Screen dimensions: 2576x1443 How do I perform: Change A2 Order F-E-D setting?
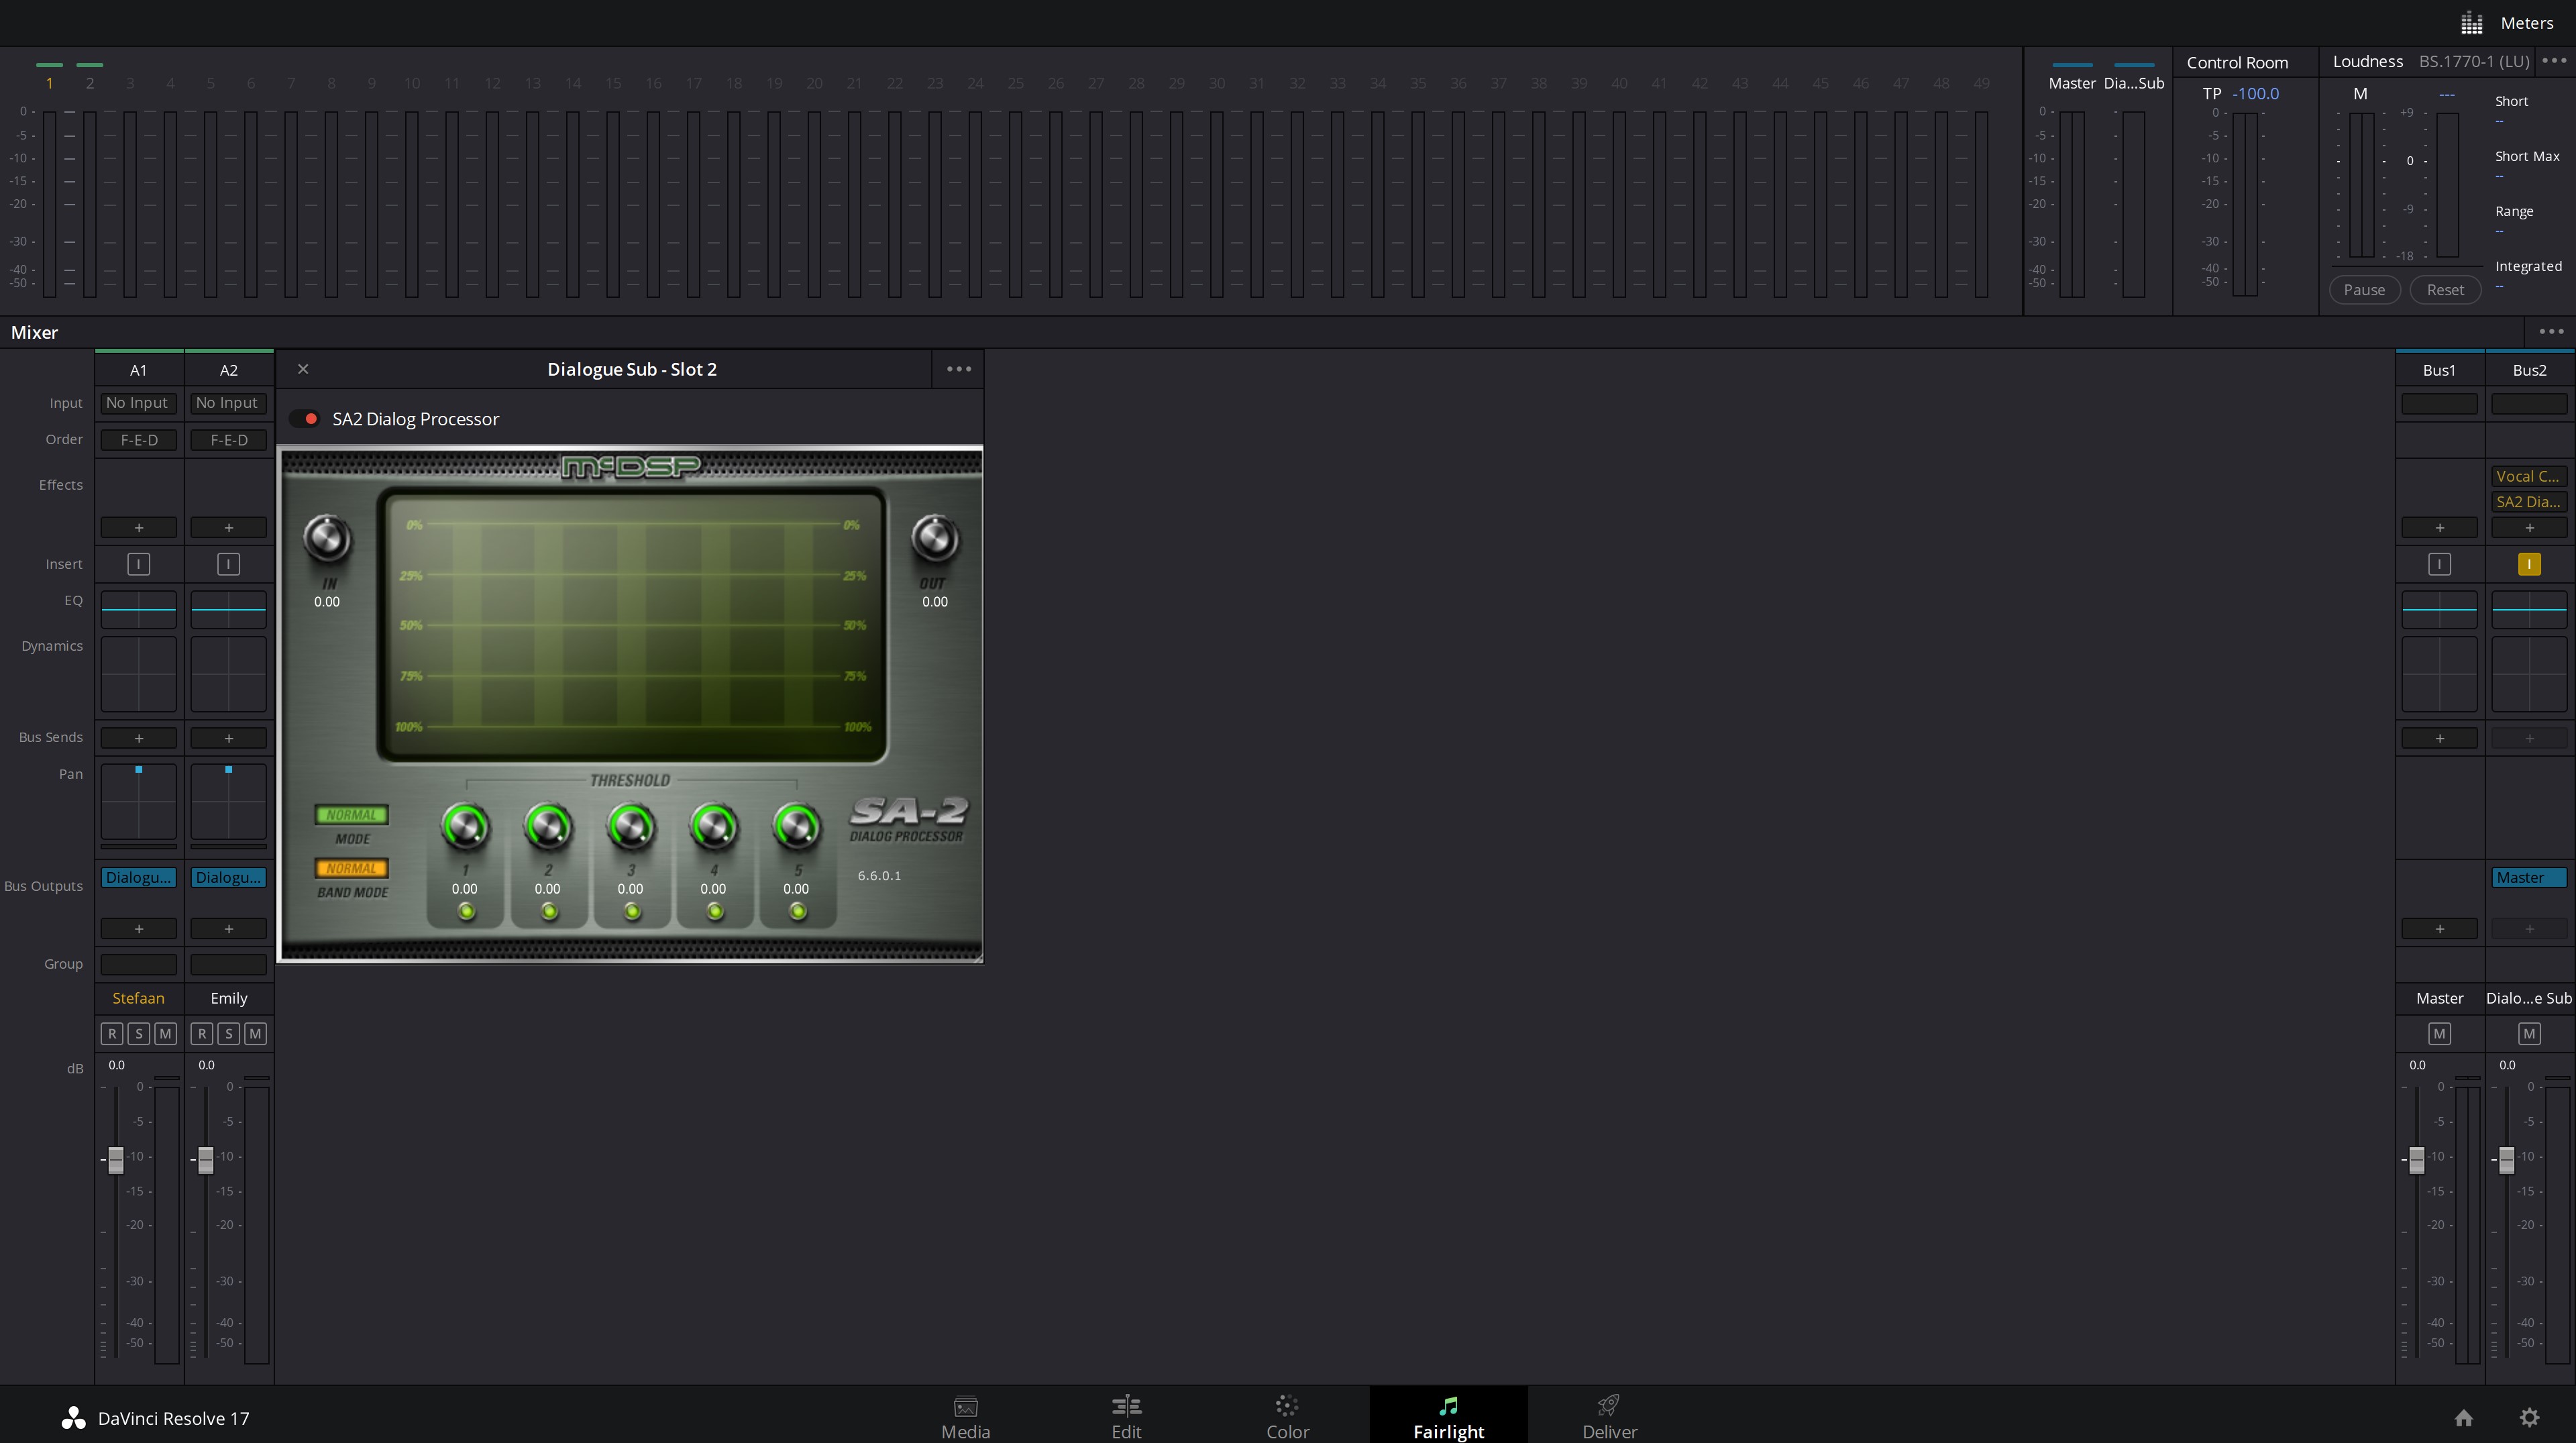(228, 440)
